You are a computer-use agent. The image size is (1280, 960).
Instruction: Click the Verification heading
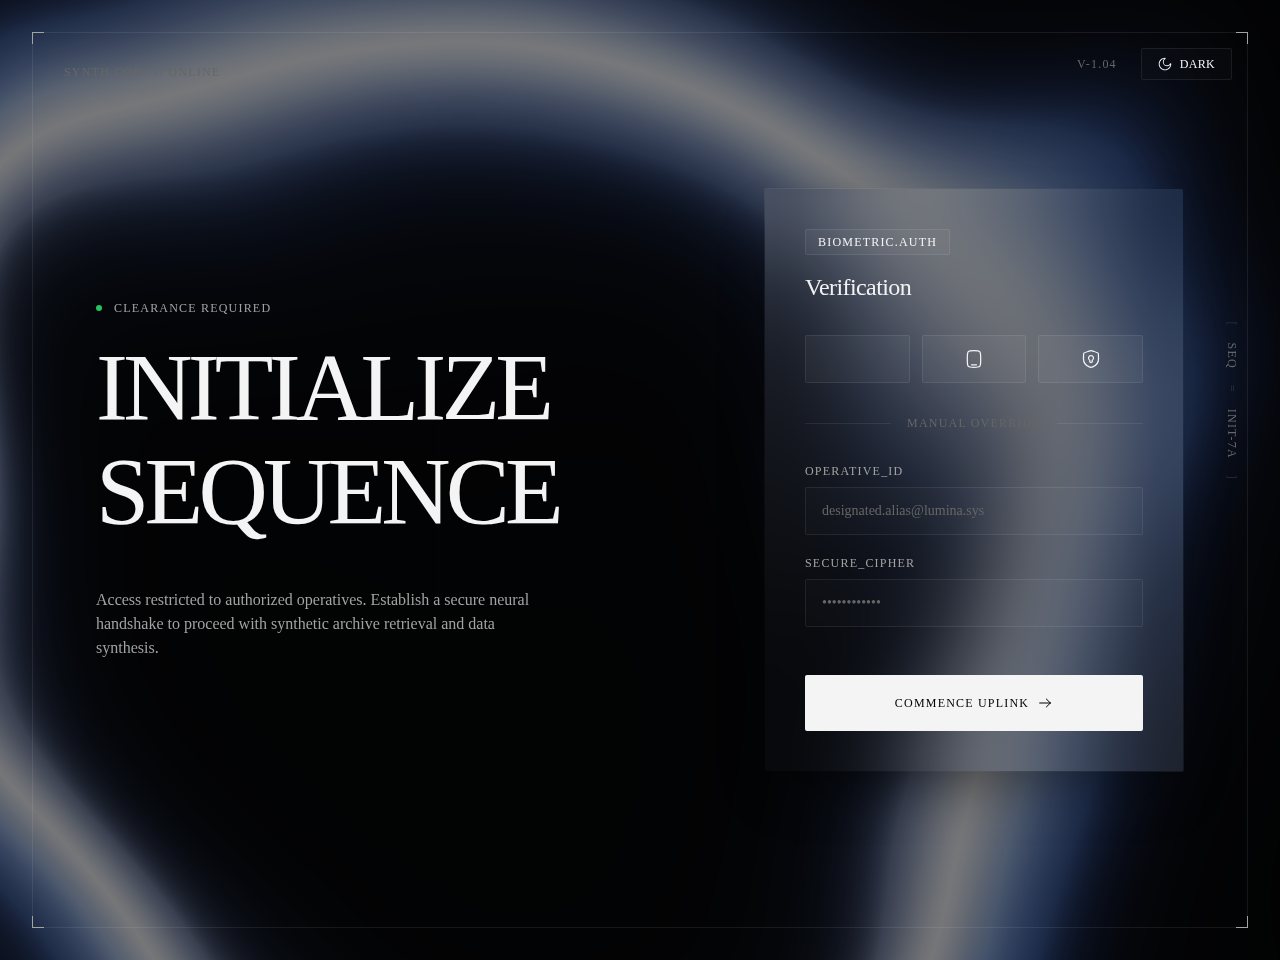coord(858,288)
